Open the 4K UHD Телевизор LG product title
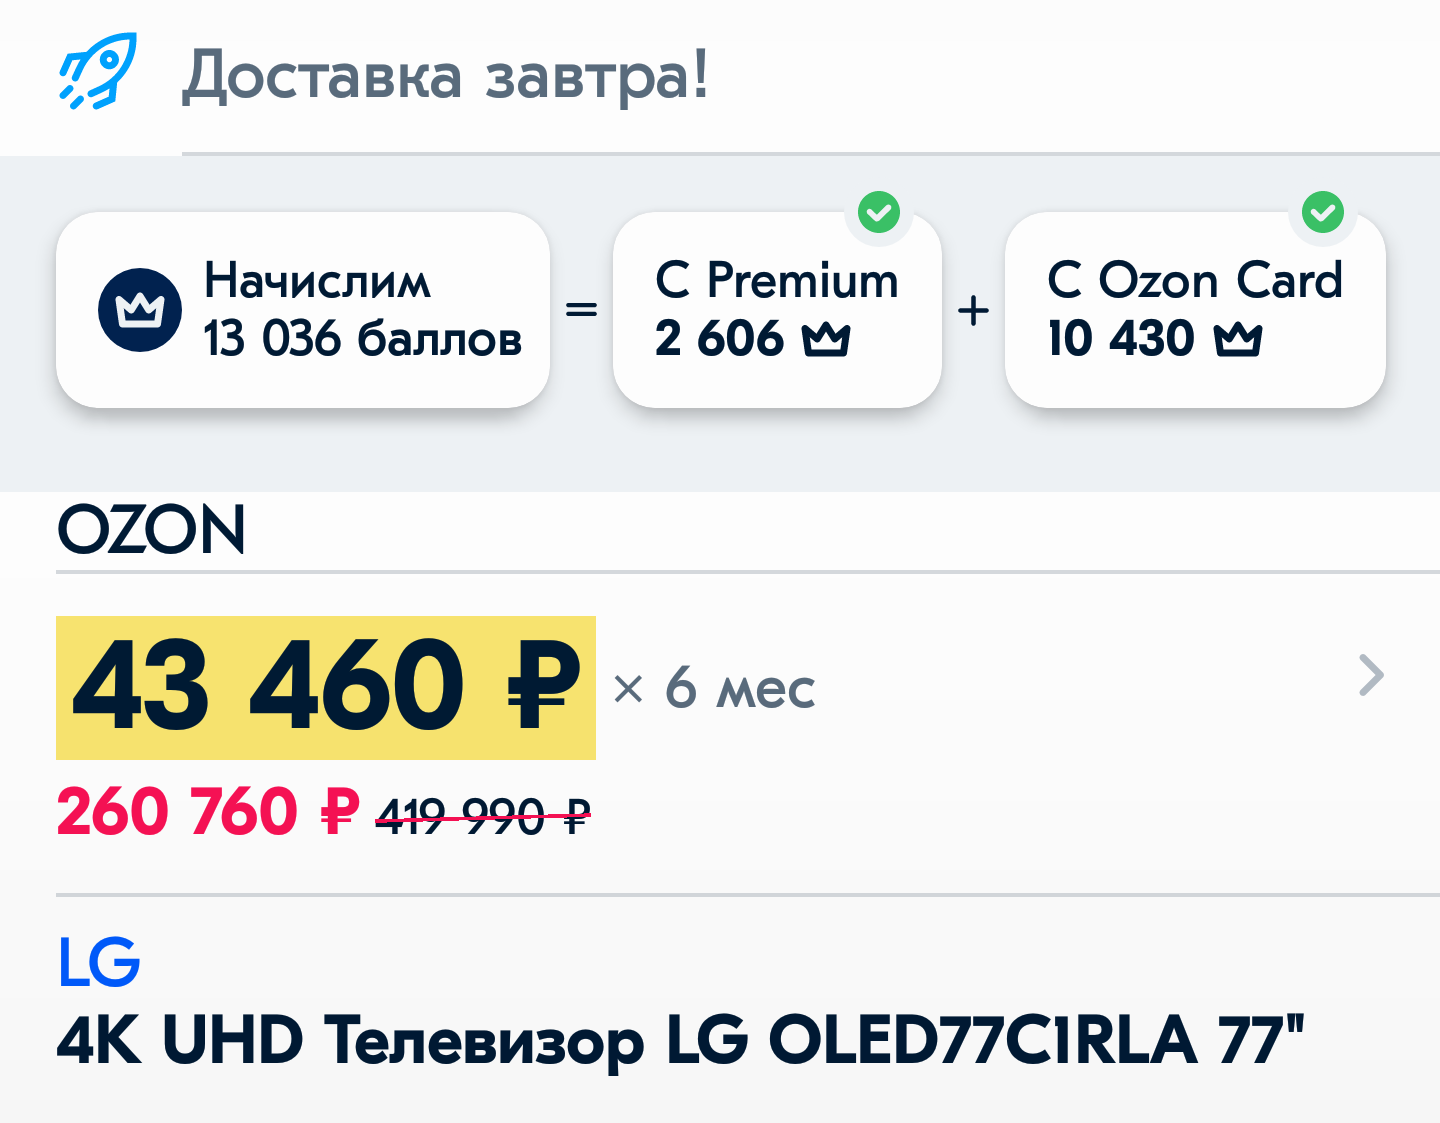The height and width of the screenshot is (1123, 1440). point(680,1040)
